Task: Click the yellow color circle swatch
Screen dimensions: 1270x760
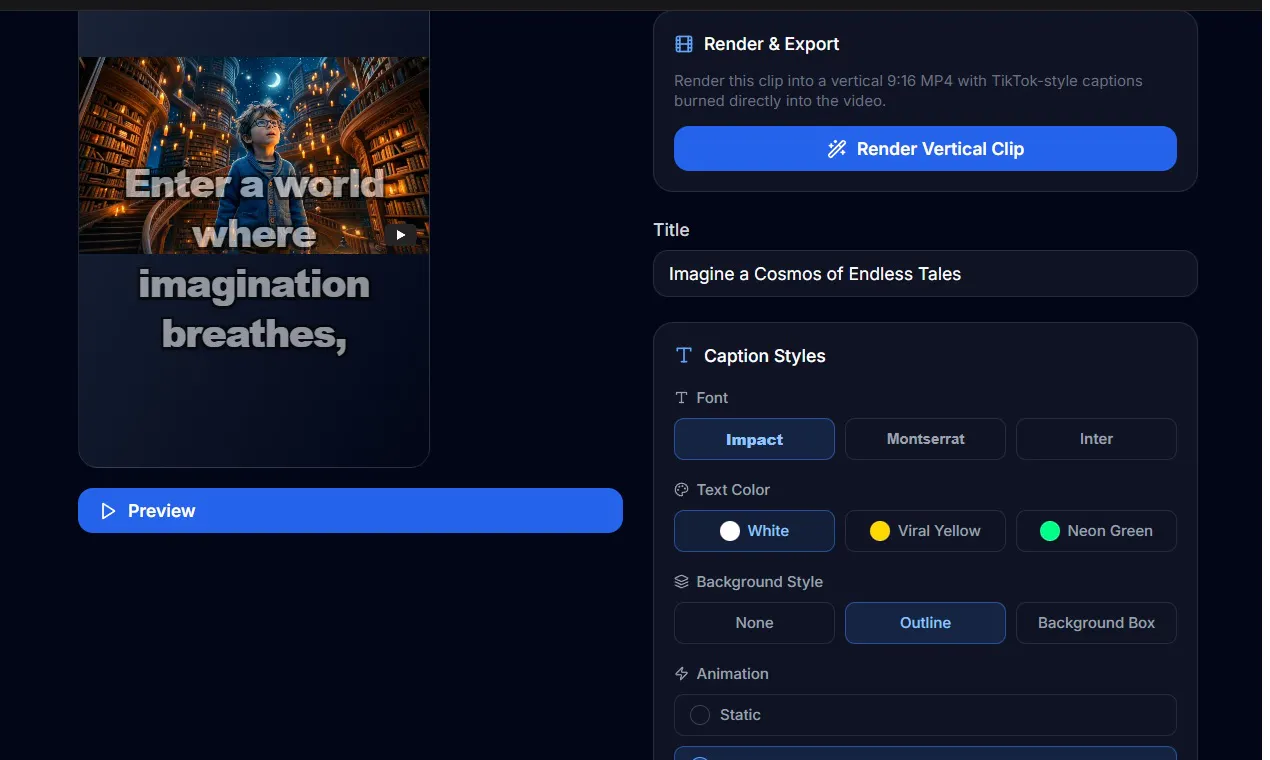Action: tap(880, 531)
